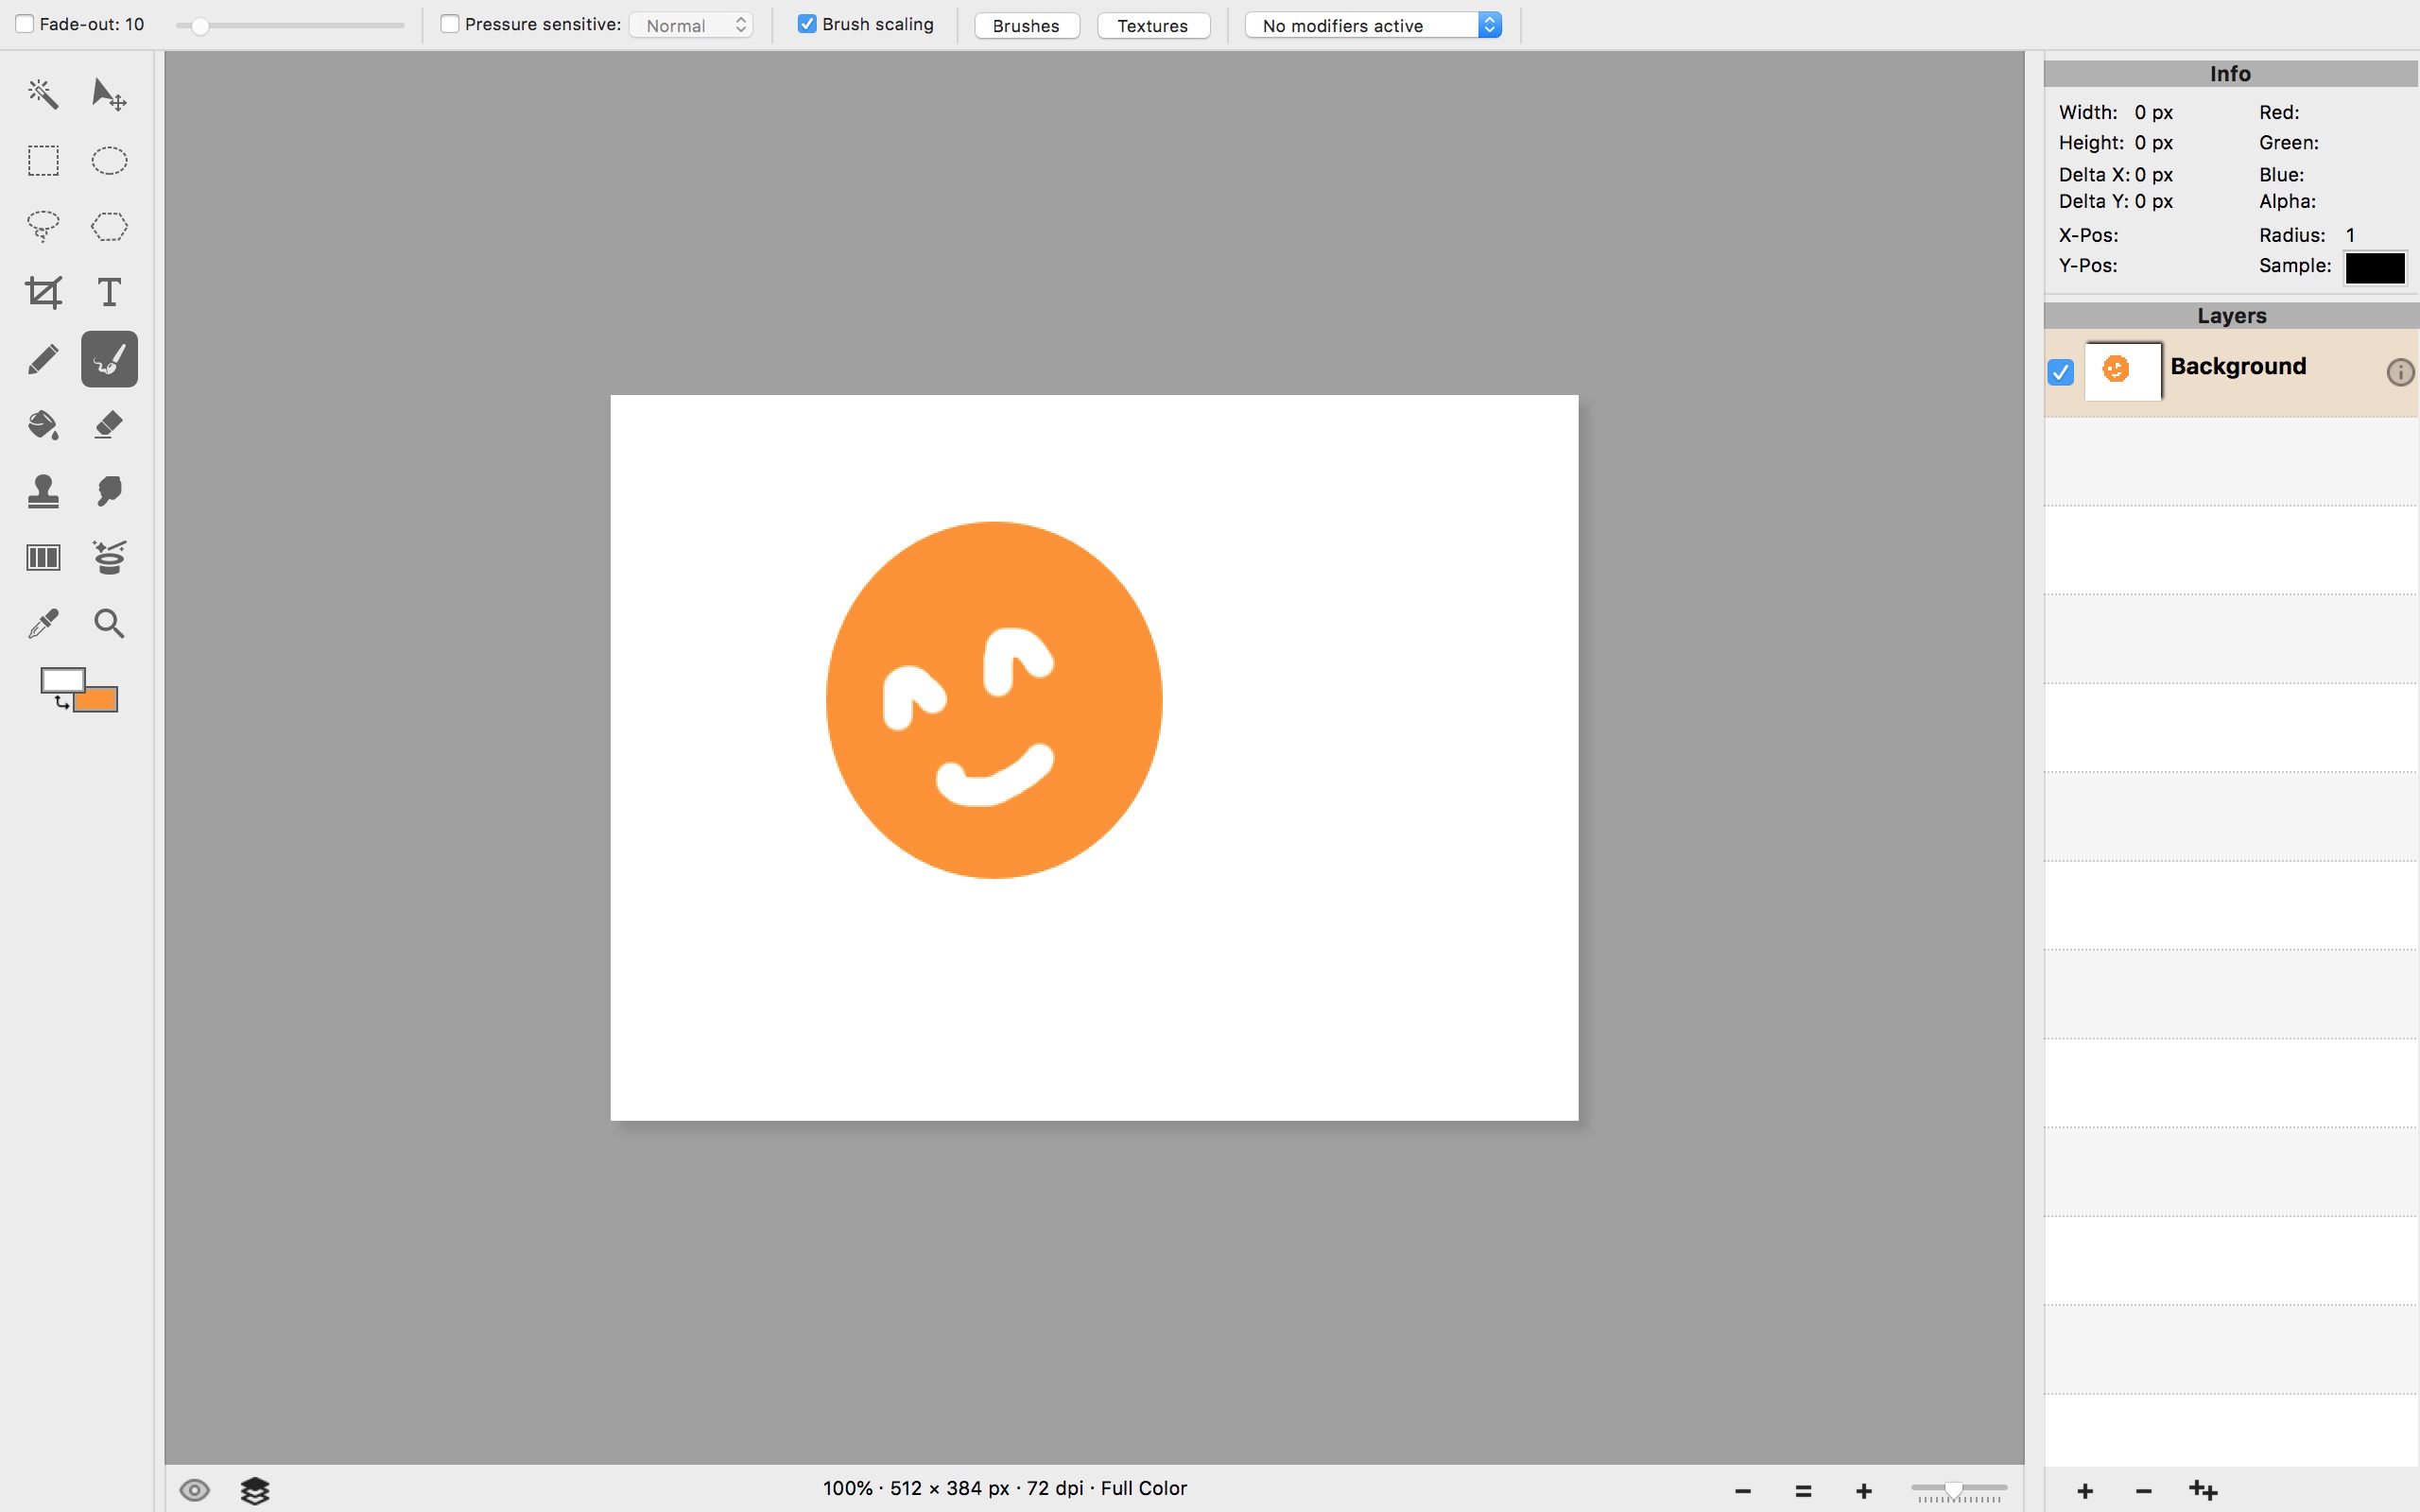Image resolution: width=2420 pixels, height=1512 pixels.
Task: Activate the Clone Stamp tool
Action: click(x=43, y=491)
